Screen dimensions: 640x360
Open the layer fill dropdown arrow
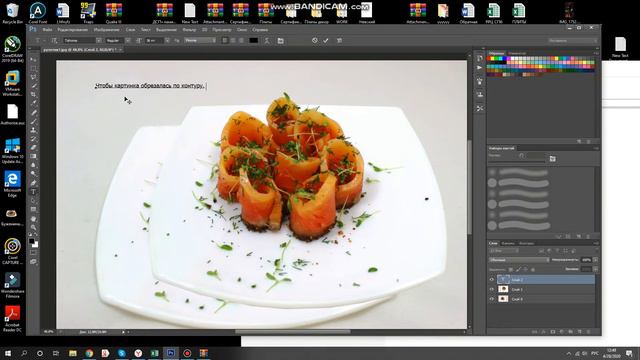coord(596,269)
